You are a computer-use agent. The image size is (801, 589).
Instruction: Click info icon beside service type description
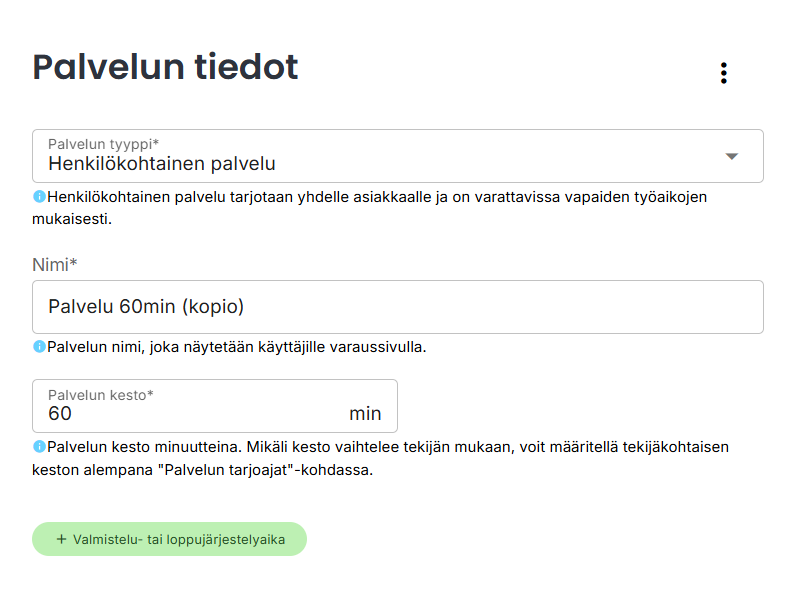coord(39,197)
